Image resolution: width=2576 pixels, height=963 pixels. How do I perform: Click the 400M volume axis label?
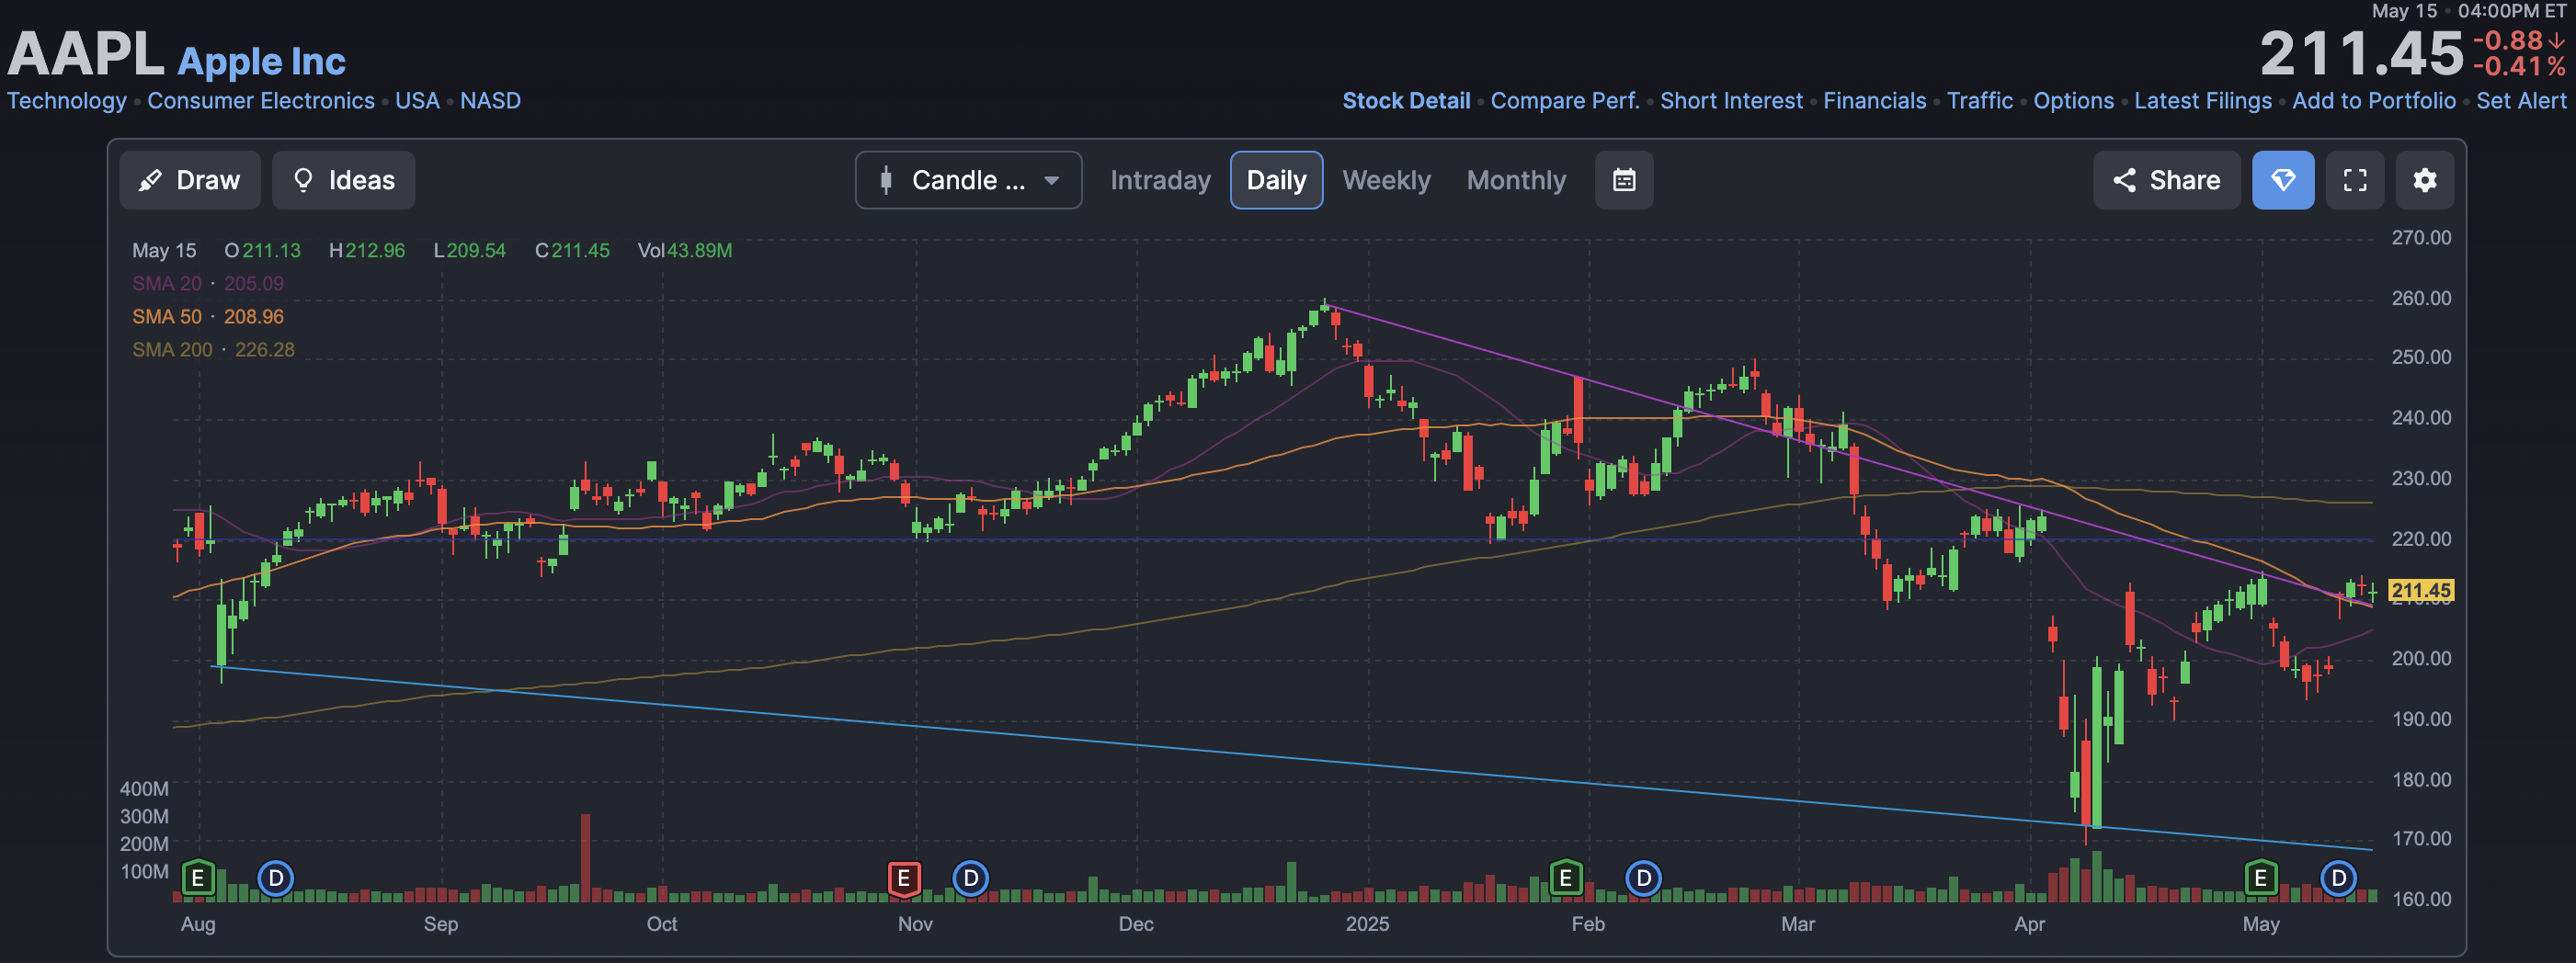tap(144, 789)
